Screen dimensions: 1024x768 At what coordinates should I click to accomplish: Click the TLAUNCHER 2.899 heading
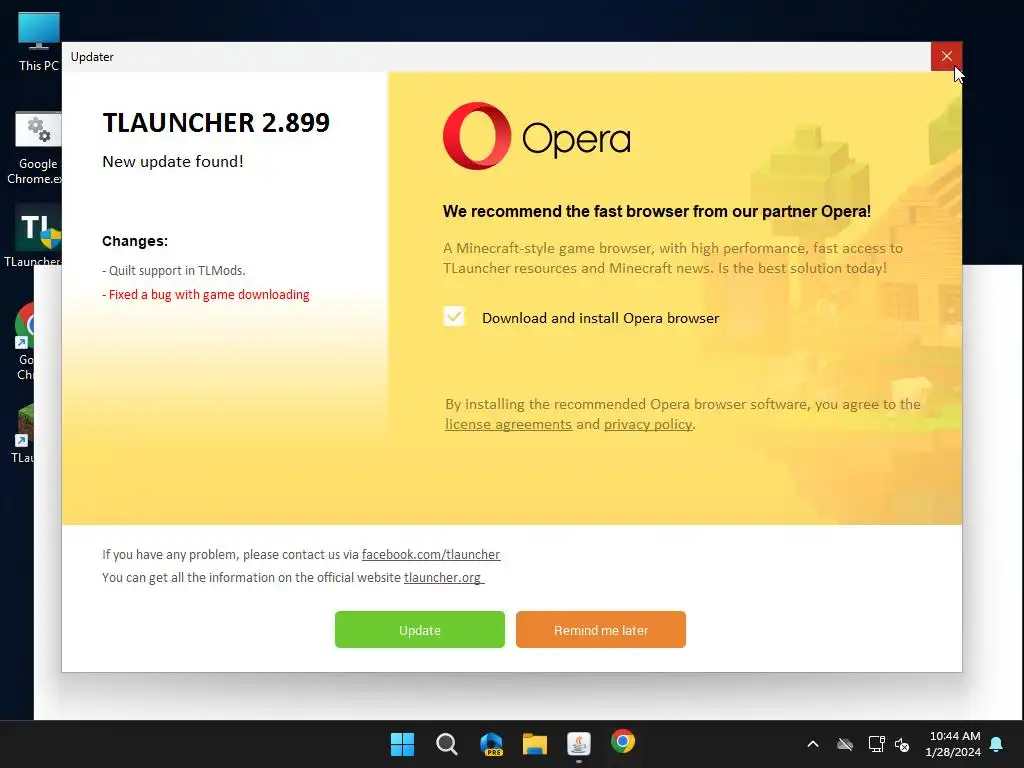click(216, 122)
